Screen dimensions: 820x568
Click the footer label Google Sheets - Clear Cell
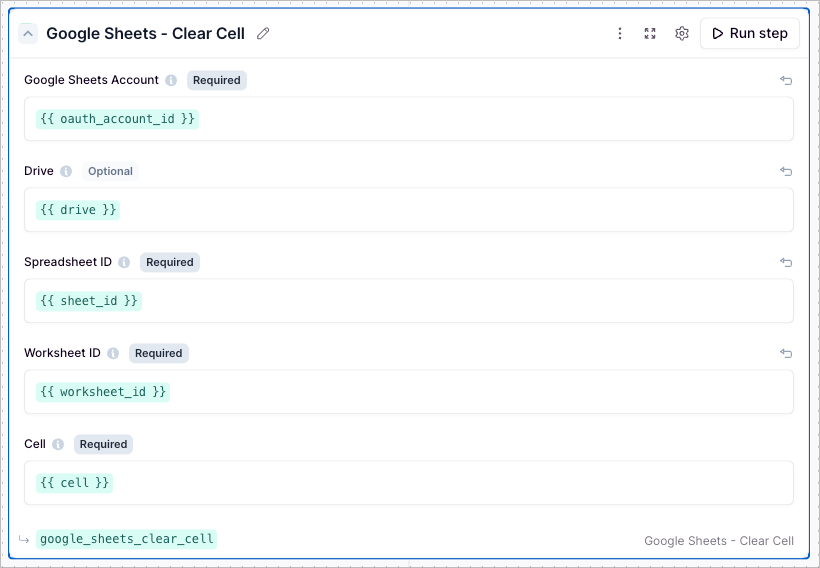pos(719,541)
